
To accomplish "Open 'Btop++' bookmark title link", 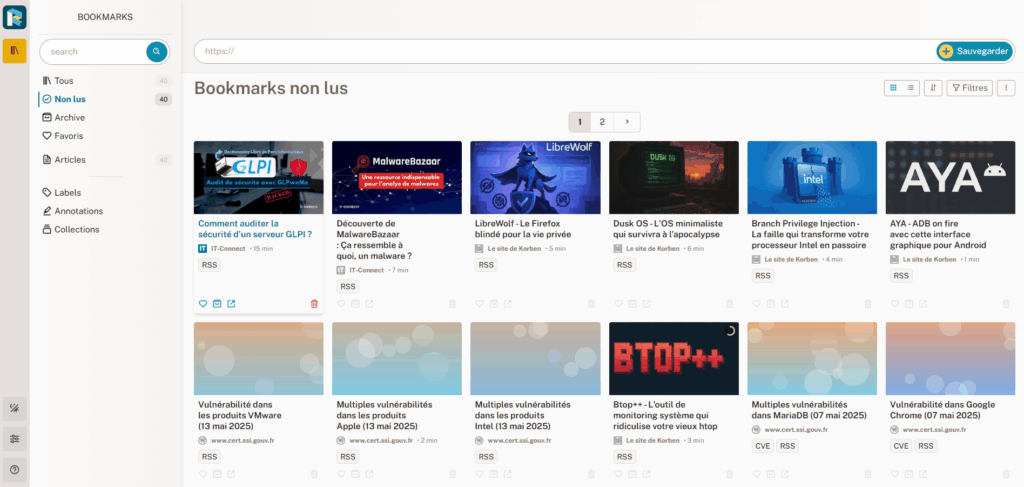I will [665, 415].
